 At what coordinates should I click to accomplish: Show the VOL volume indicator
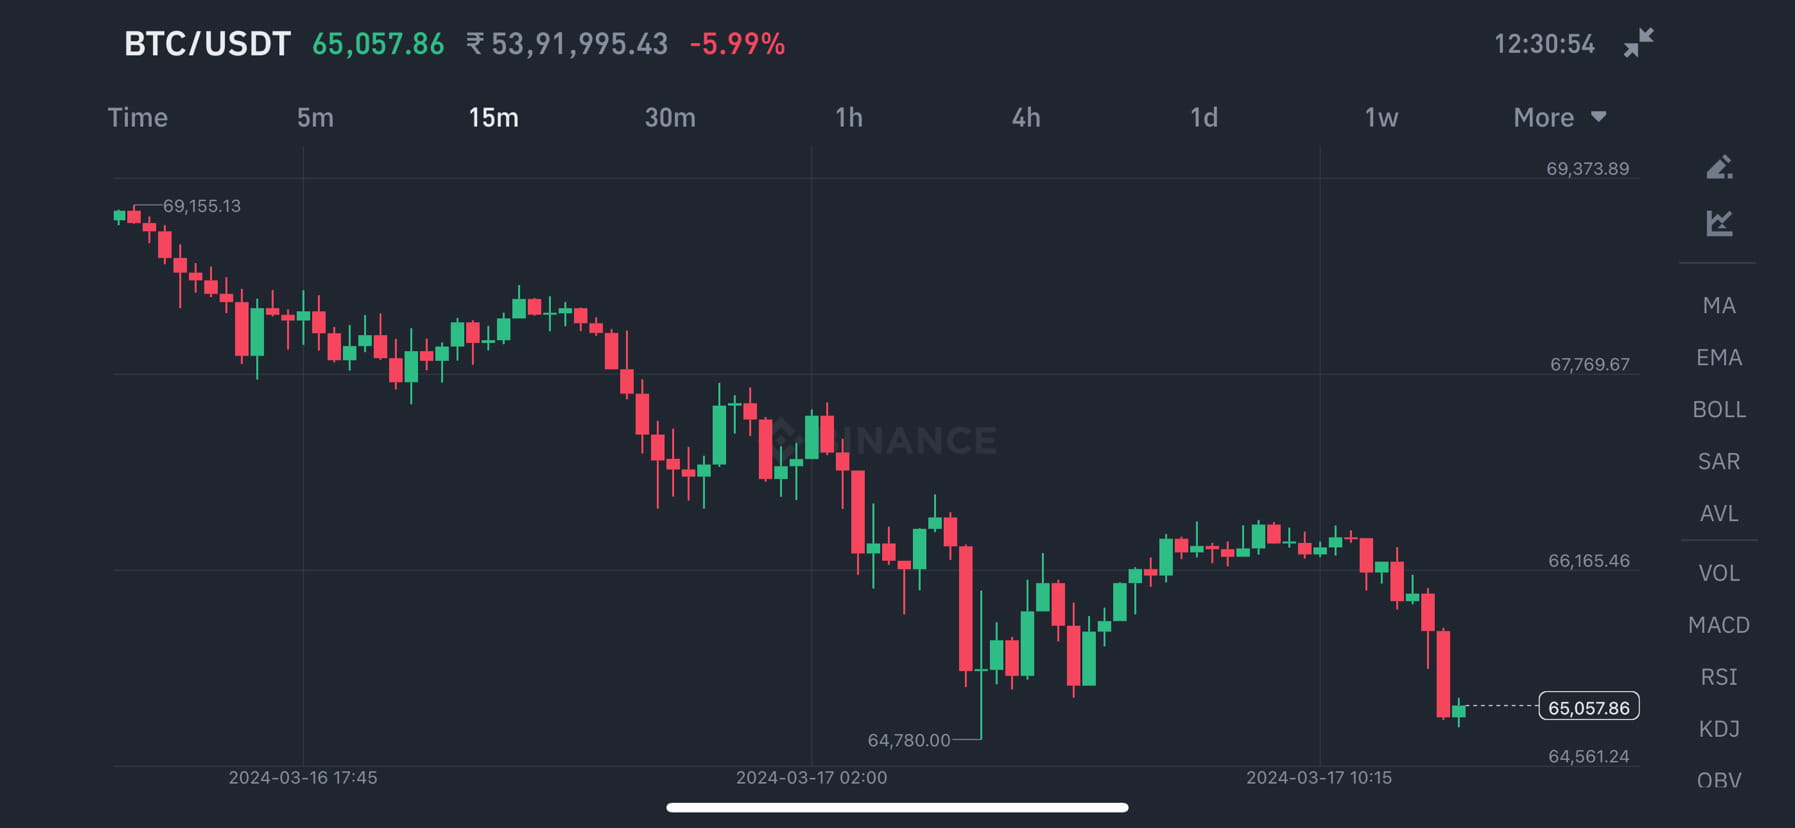1718,572
